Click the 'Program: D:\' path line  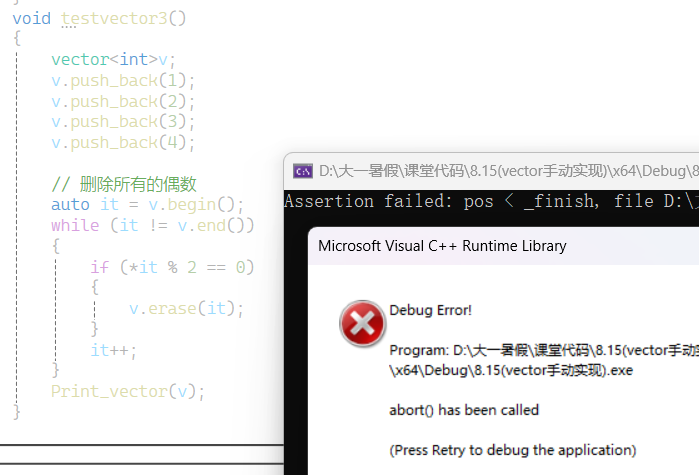pos(544,350)
